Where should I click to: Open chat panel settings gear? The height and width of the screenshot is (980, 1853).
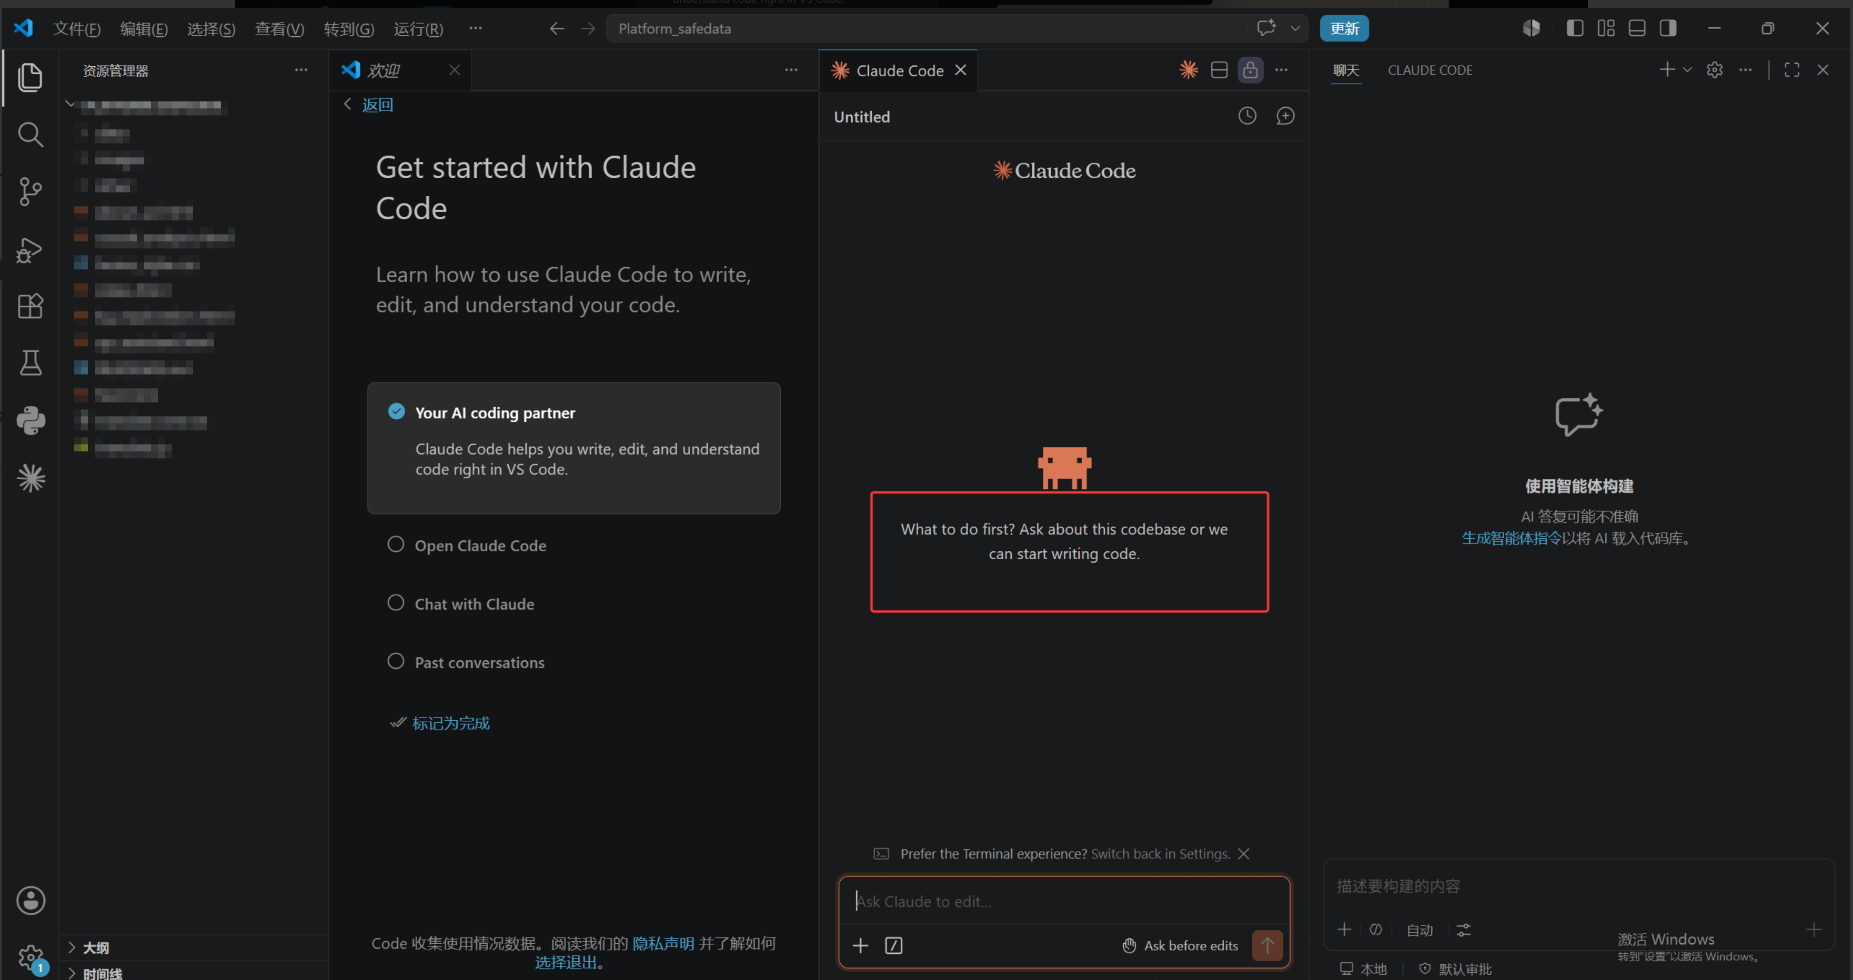point(1714,70)
